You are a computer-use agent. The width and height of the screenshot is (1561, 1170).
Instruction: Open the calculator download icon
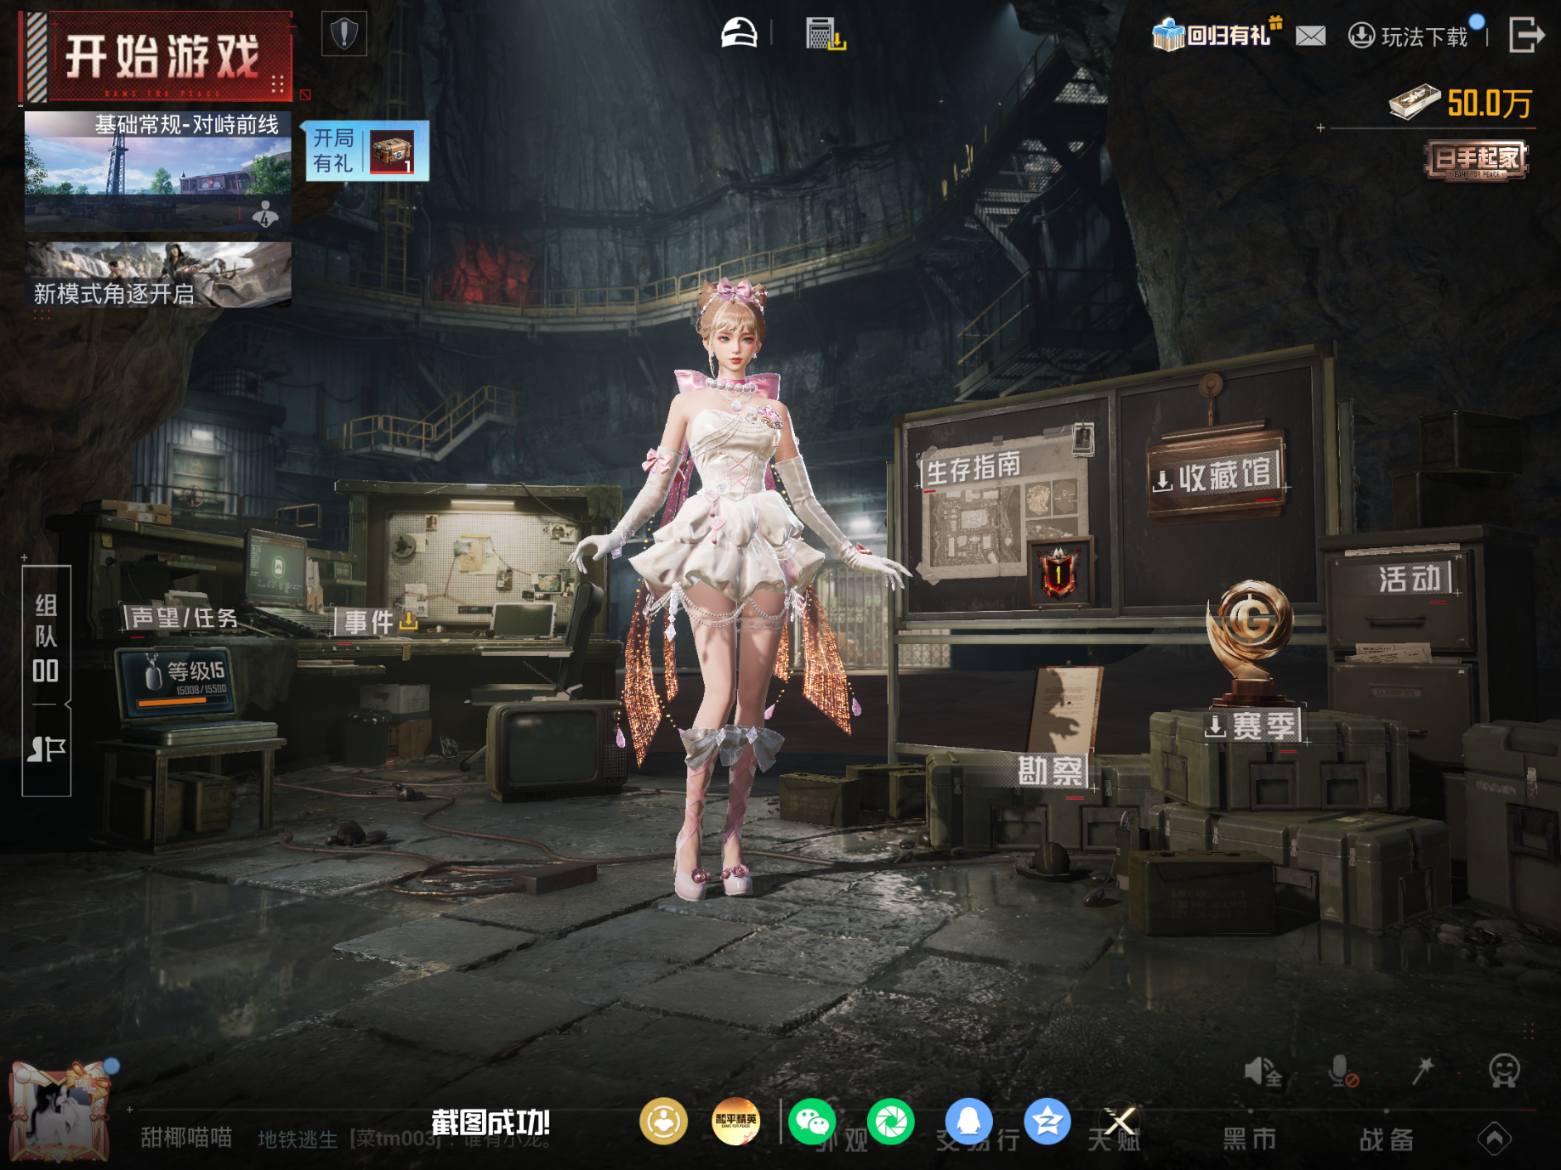point(825,34)
